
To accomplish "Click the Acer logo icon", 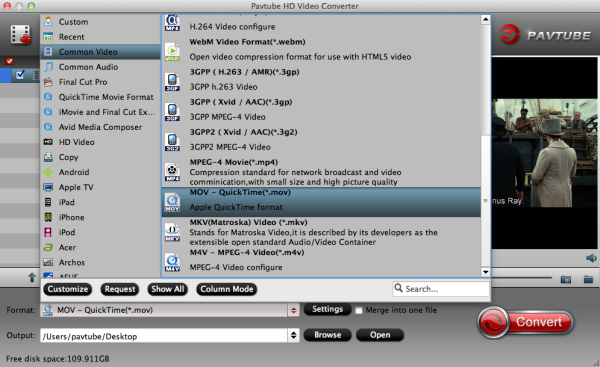I will tap(48, 247).
